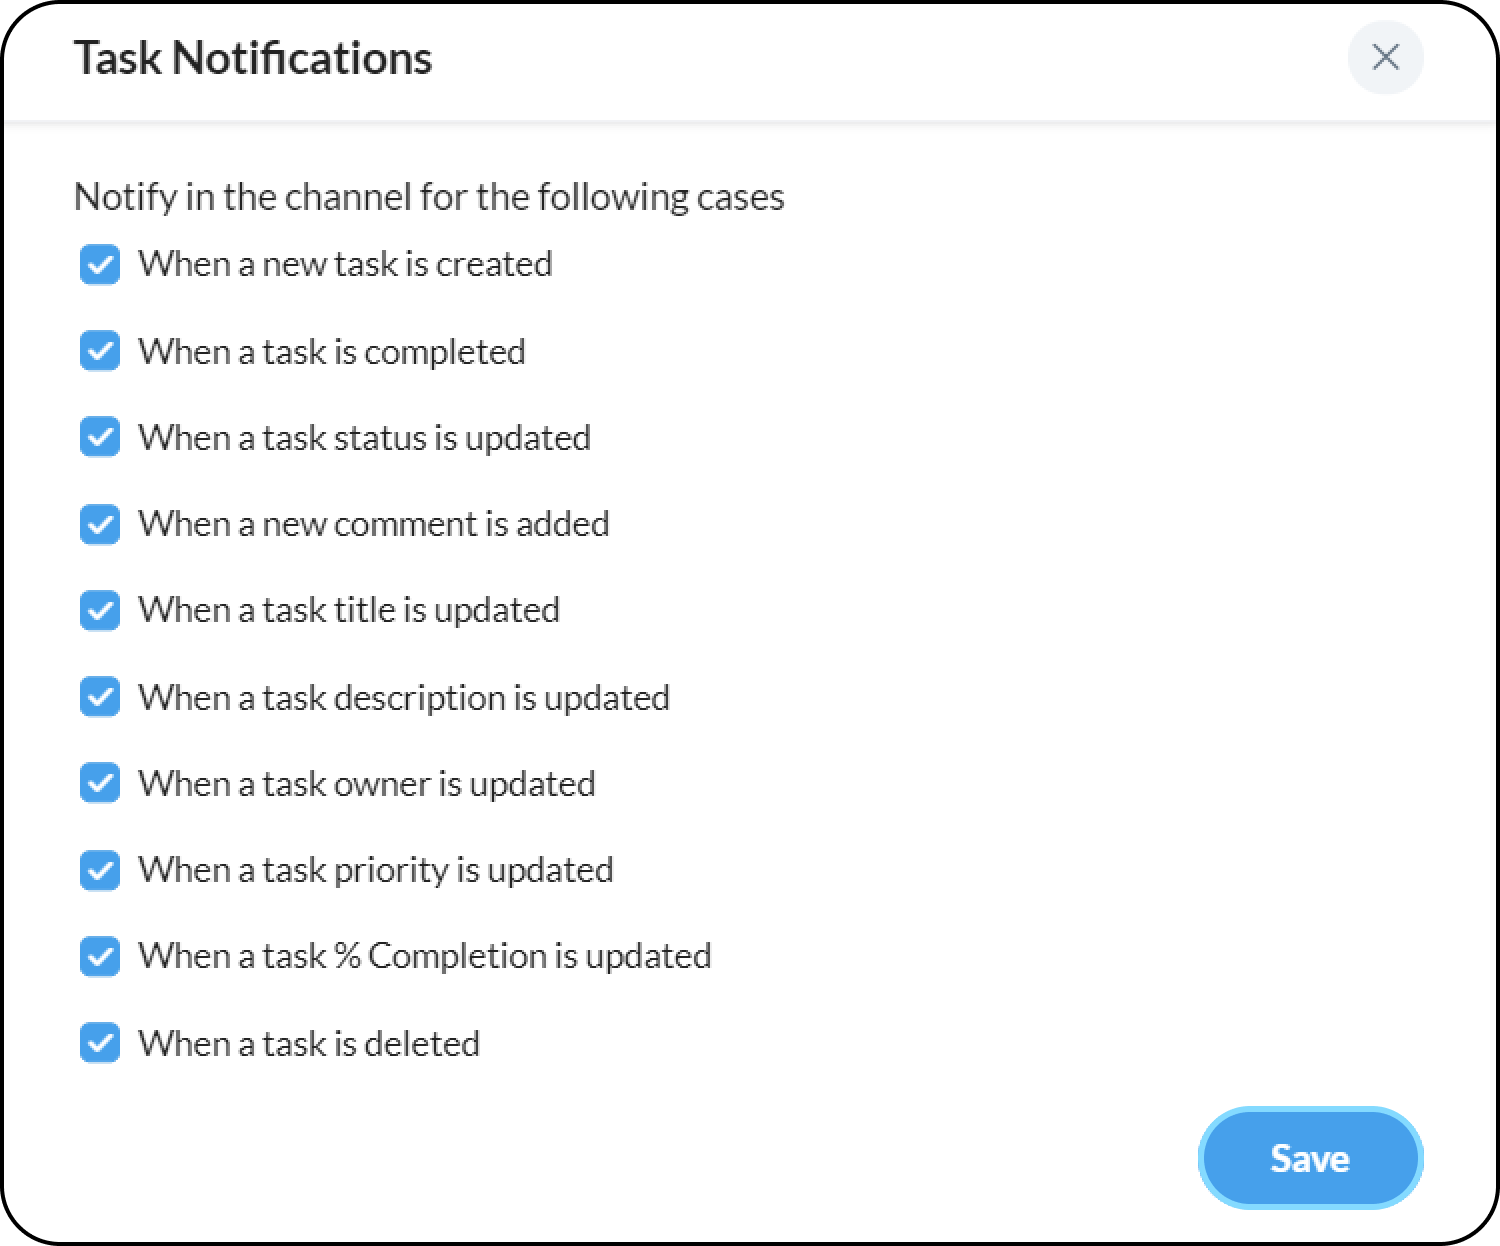Toggle the 'task status is updated' checkbox
Image resolution: width=1500 pixels, height=1246 pixels.
click(x=100, y=438)
